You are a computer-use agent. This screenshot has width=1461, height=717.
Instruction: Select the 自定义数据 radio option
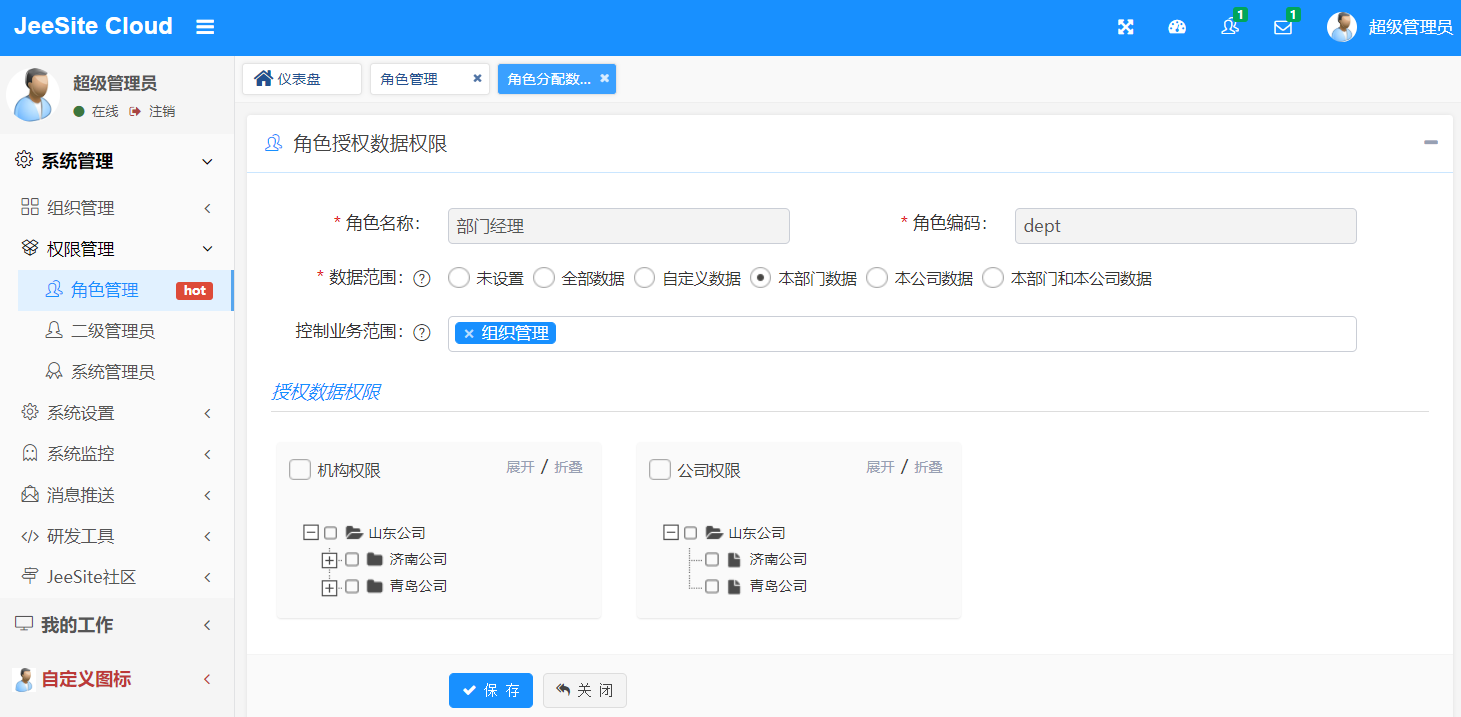tap(645, 278)
